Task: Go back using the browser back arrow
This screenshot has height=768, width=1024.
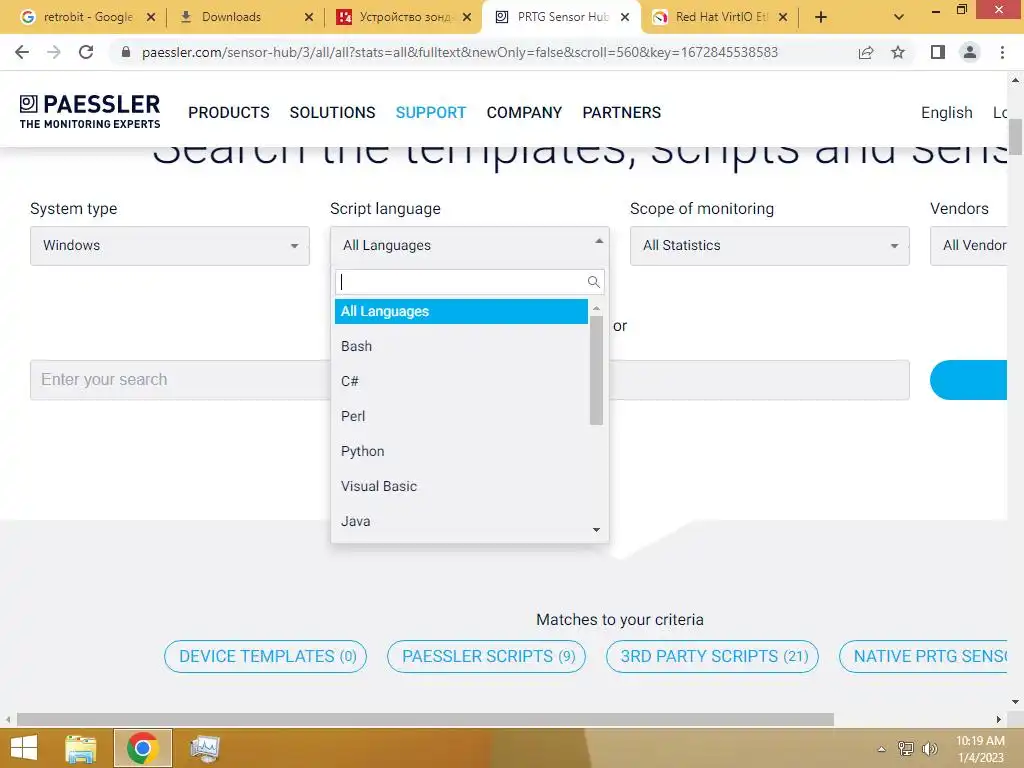Action: 22,52
